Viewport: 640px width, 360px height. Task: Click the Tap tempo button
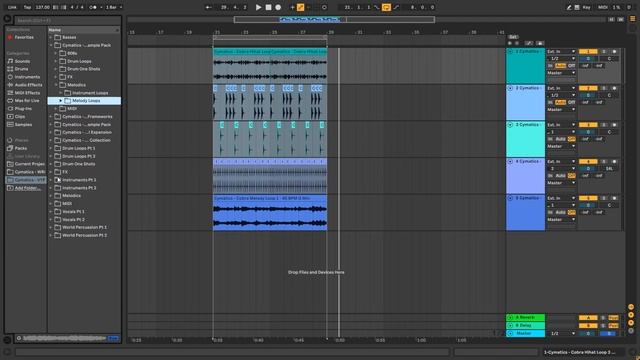[27, 7]
